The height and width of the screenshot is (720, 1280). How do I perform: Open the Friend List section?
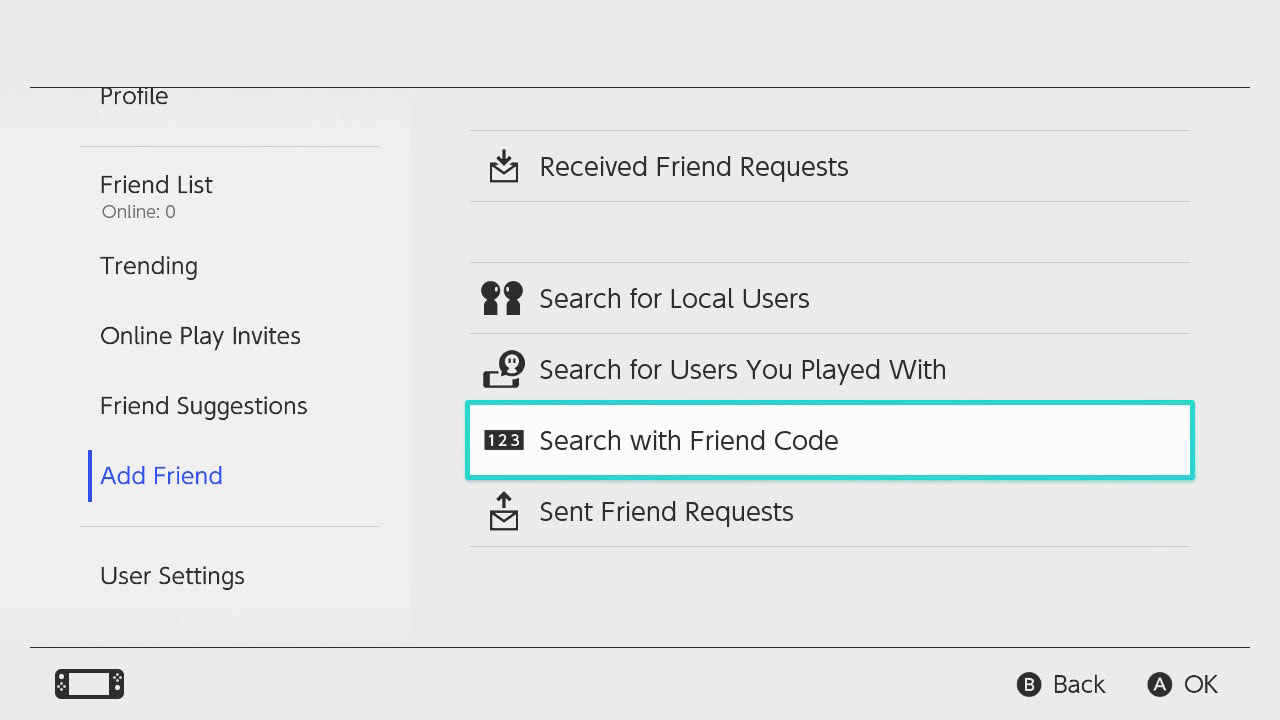[156, 185]
